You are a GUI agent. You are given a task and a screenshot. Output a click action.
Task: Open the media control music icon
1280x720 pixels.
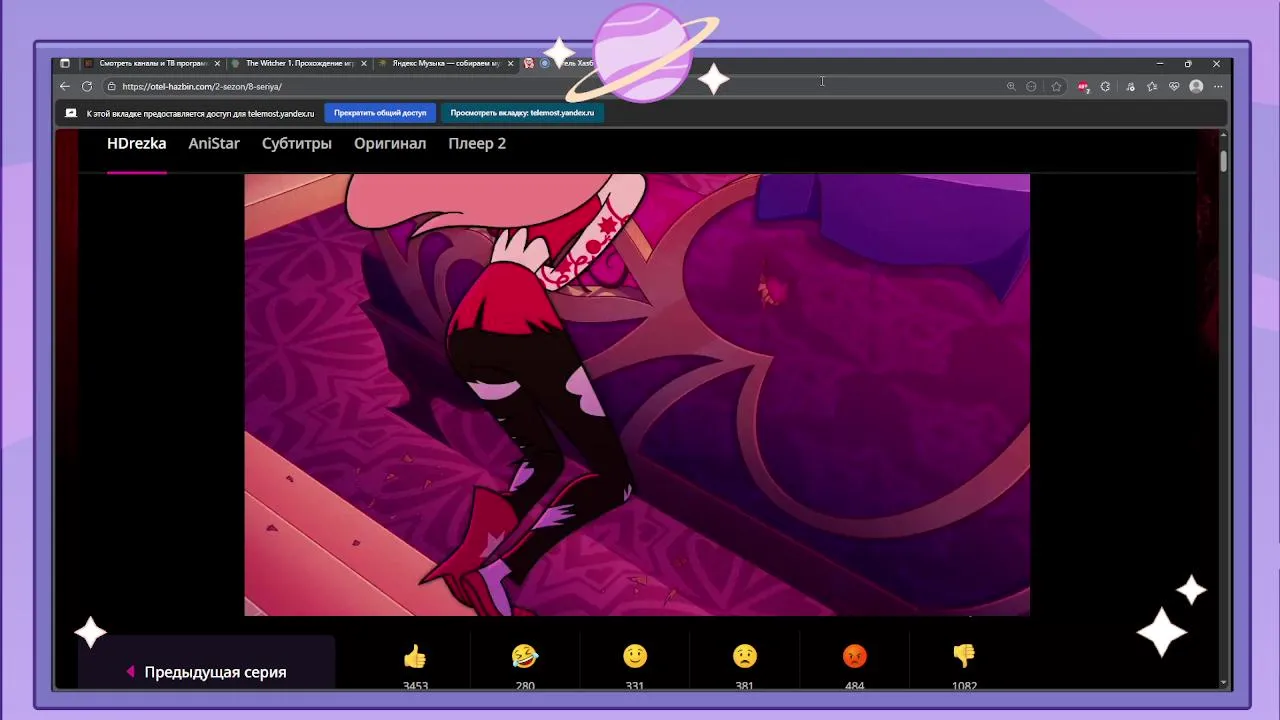pyautogui.click(x=1130, y=87)
